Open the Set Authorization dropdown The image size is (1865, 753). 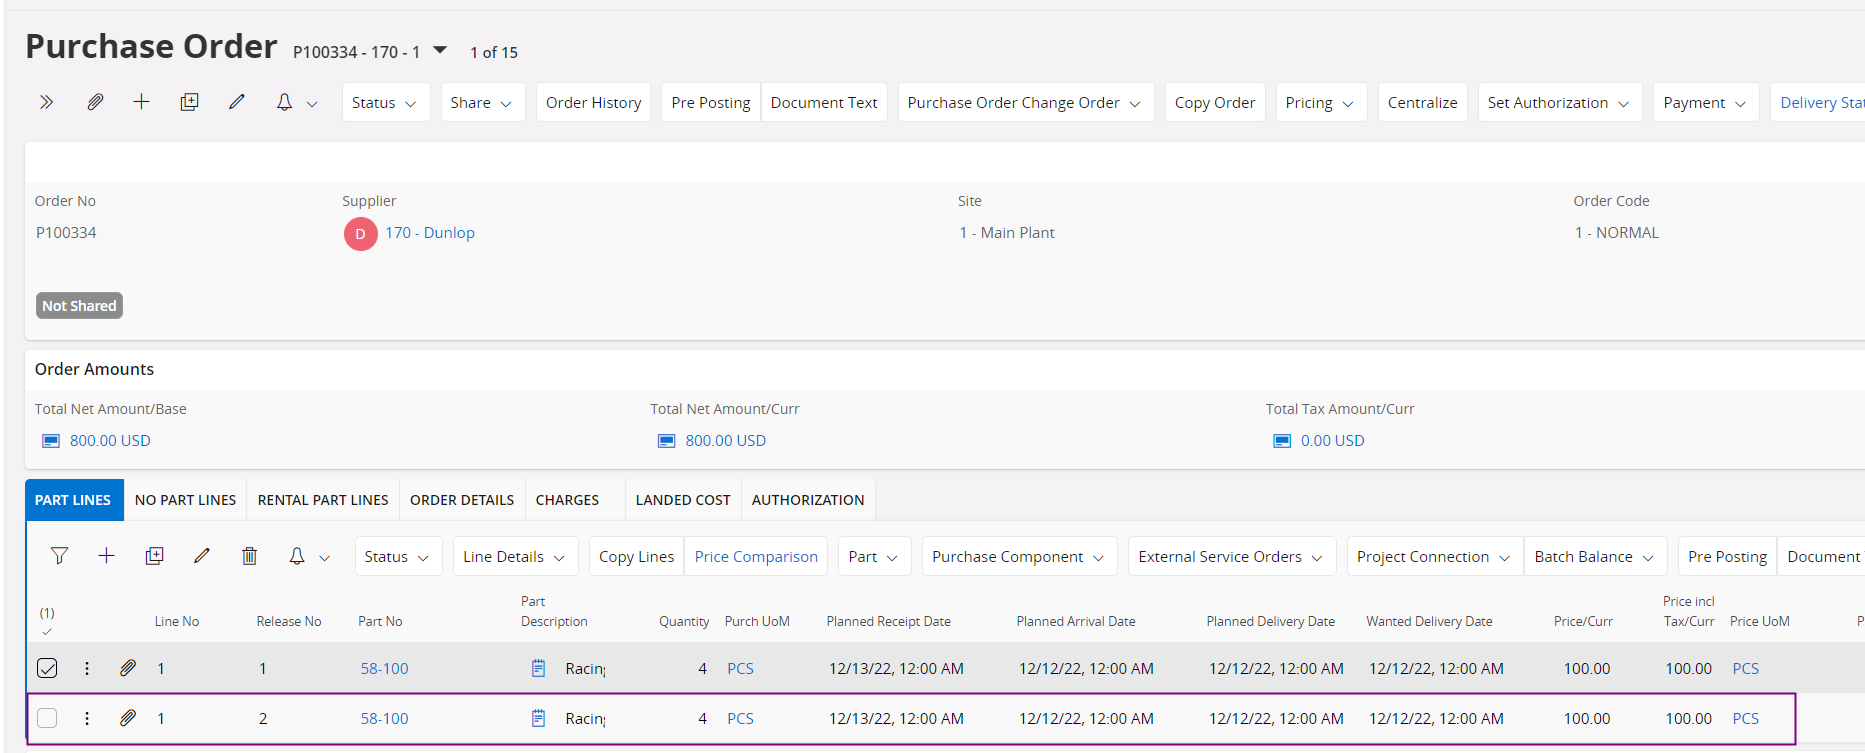1558,102
